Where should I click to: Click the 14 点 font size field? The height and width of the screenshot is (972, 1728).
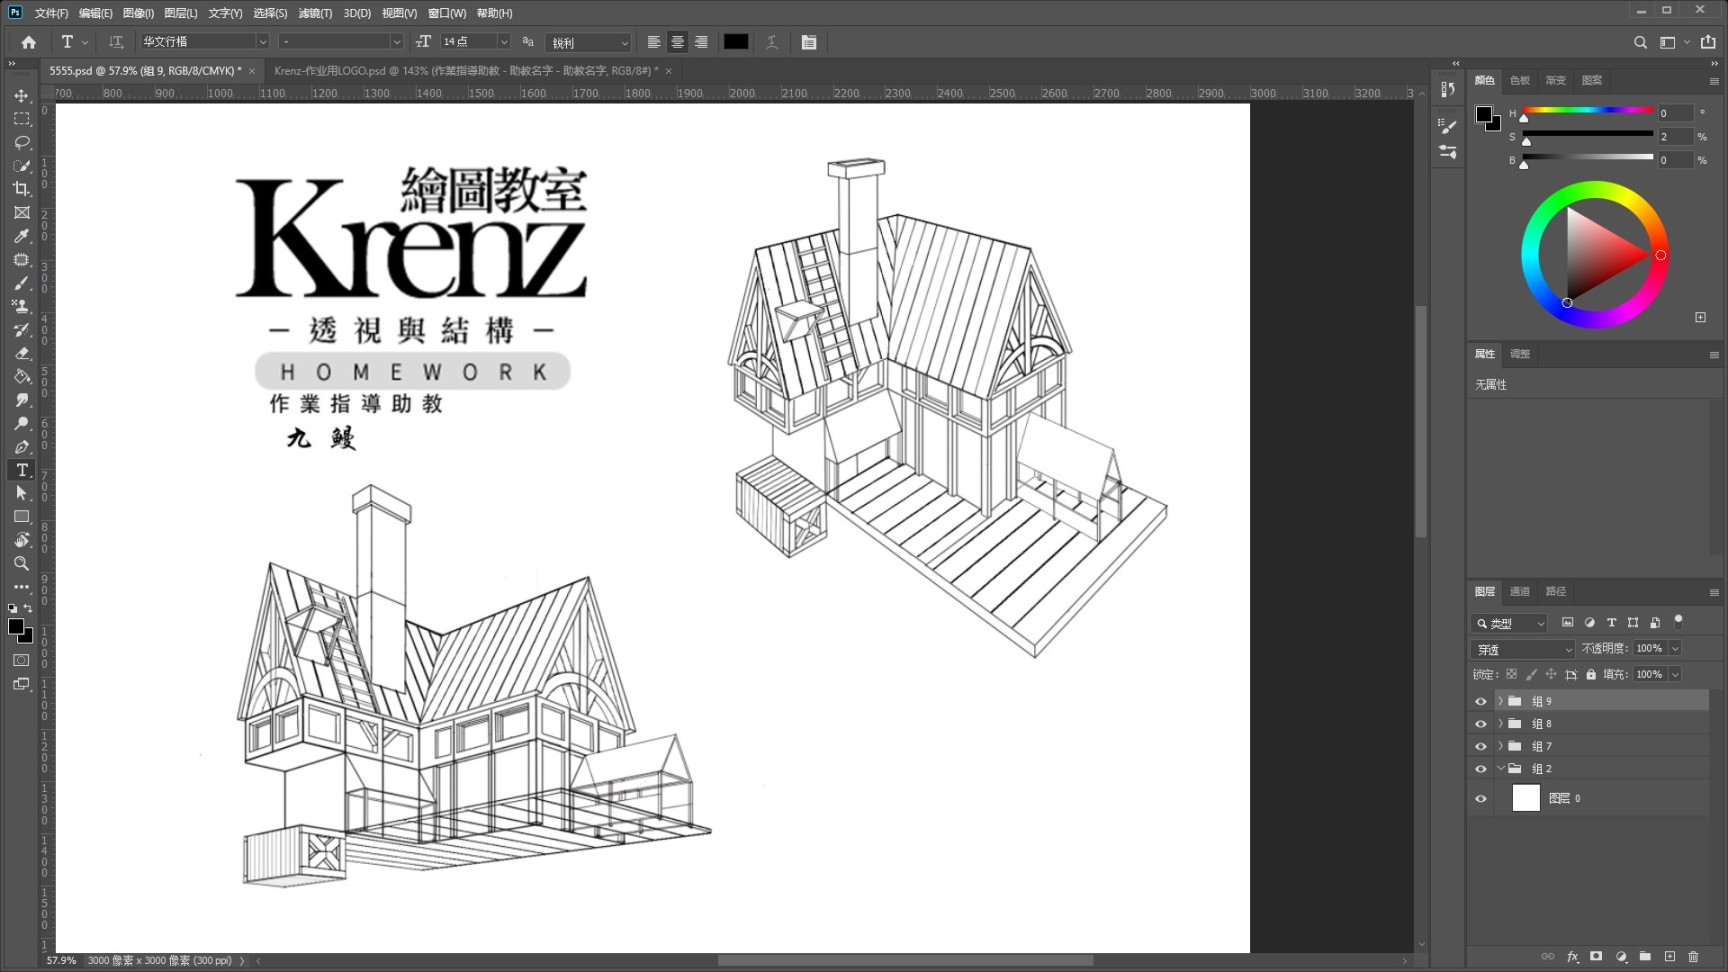(x=467, y=42)
